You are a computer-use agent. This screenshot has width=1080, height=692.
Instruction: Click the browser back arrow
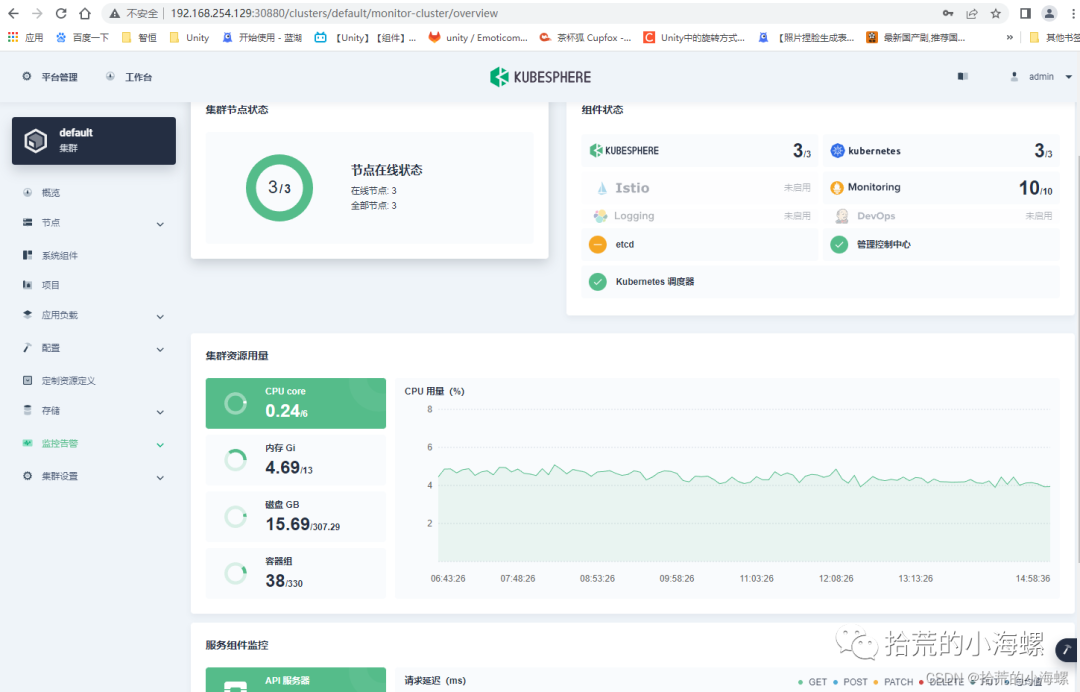coord(13,13)
